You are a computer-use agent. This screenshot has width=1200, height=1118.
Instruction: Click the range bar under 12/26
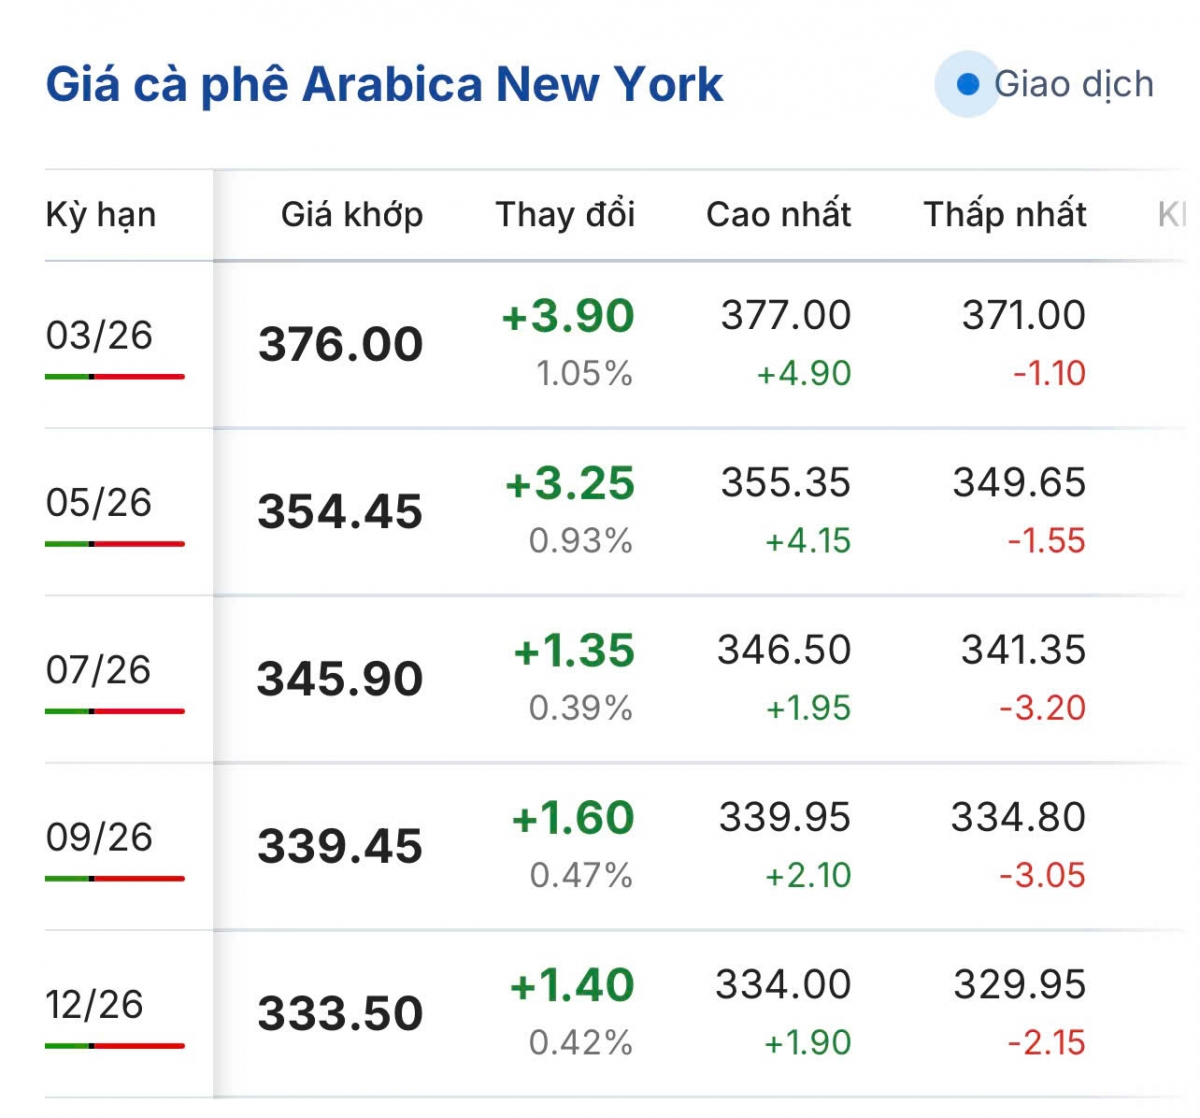coord(114,1046)
